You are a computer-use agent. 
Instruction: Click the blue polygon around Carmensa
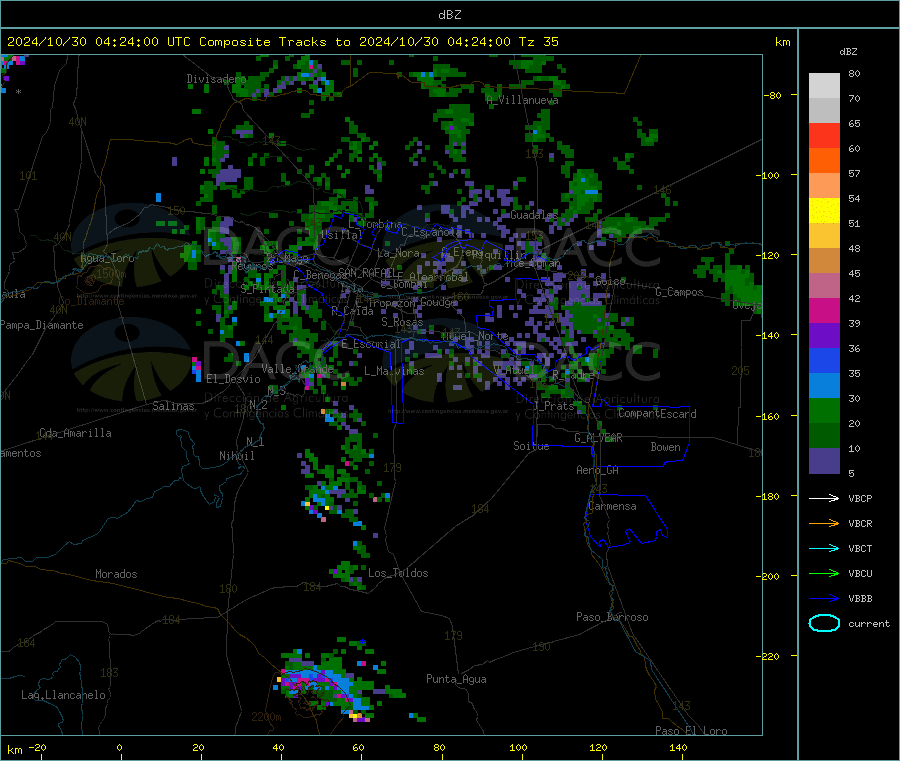(x=626, y=520)
